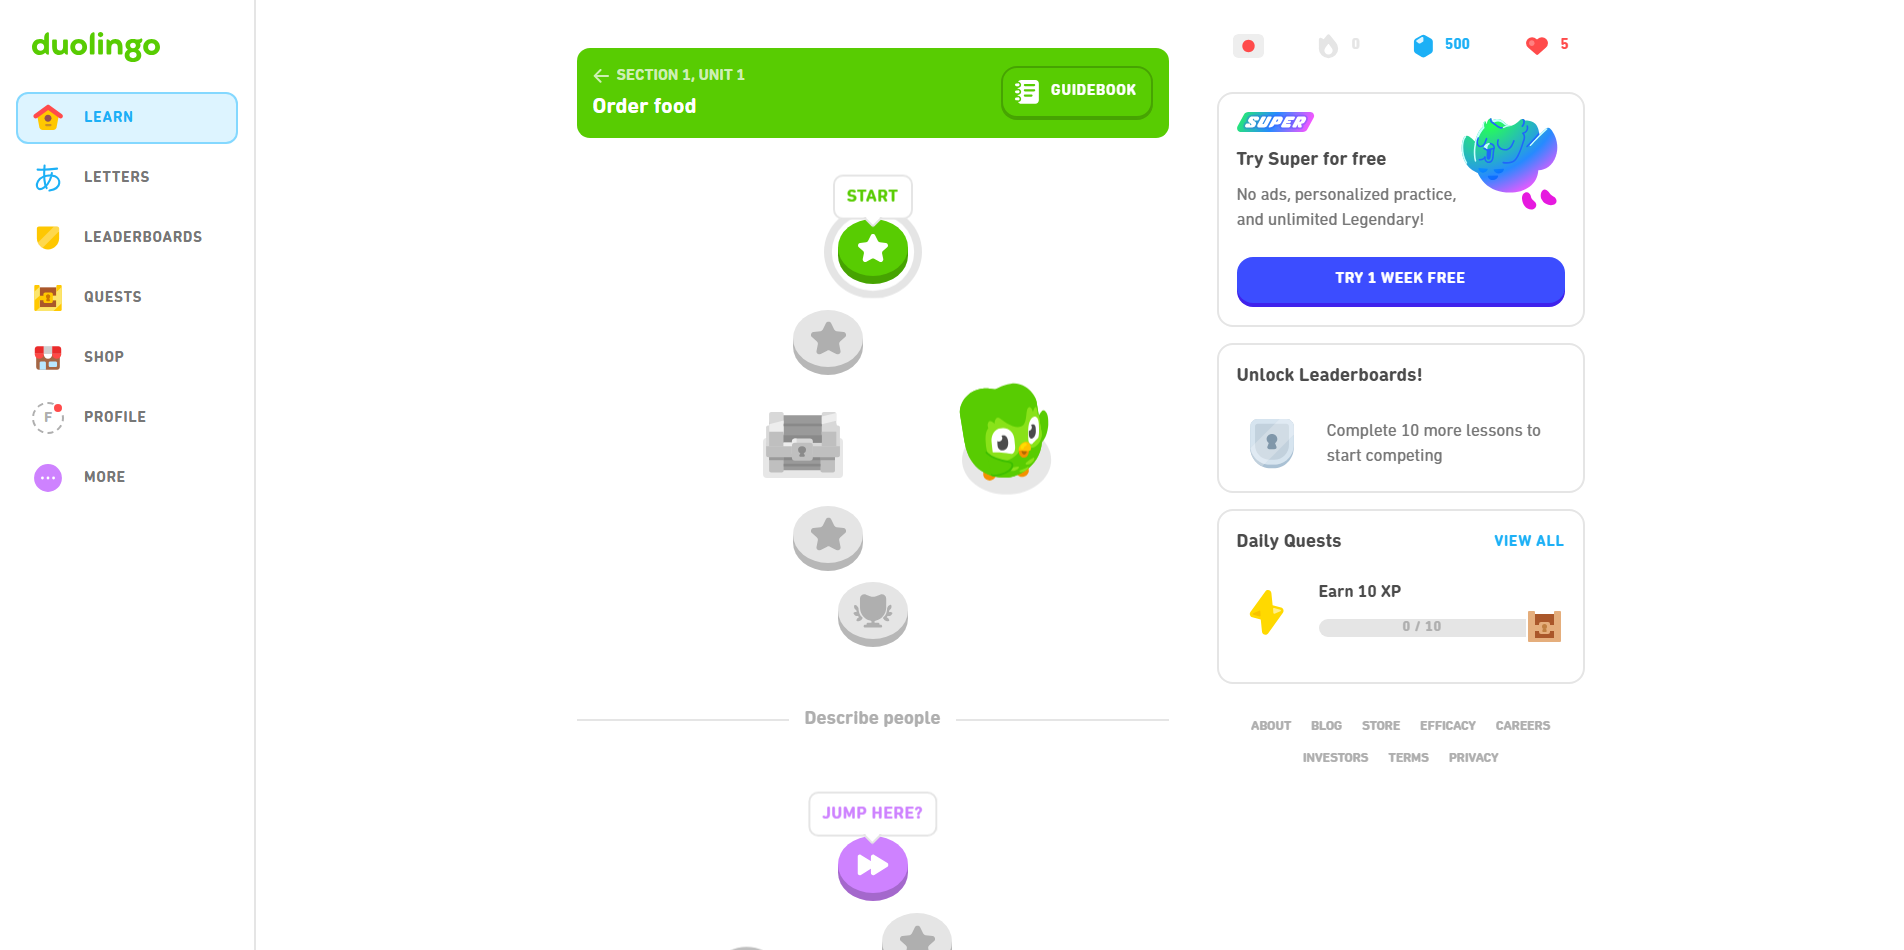Go back using the arrow in the unit header
1904x950 pixels.
tap(600, 75)
